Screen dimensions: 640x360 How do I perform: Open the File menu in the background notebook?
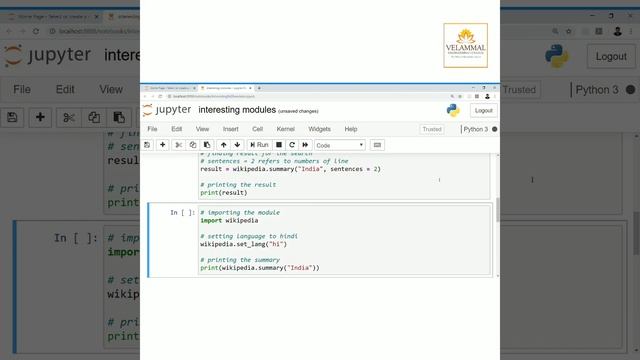[22, 89]
